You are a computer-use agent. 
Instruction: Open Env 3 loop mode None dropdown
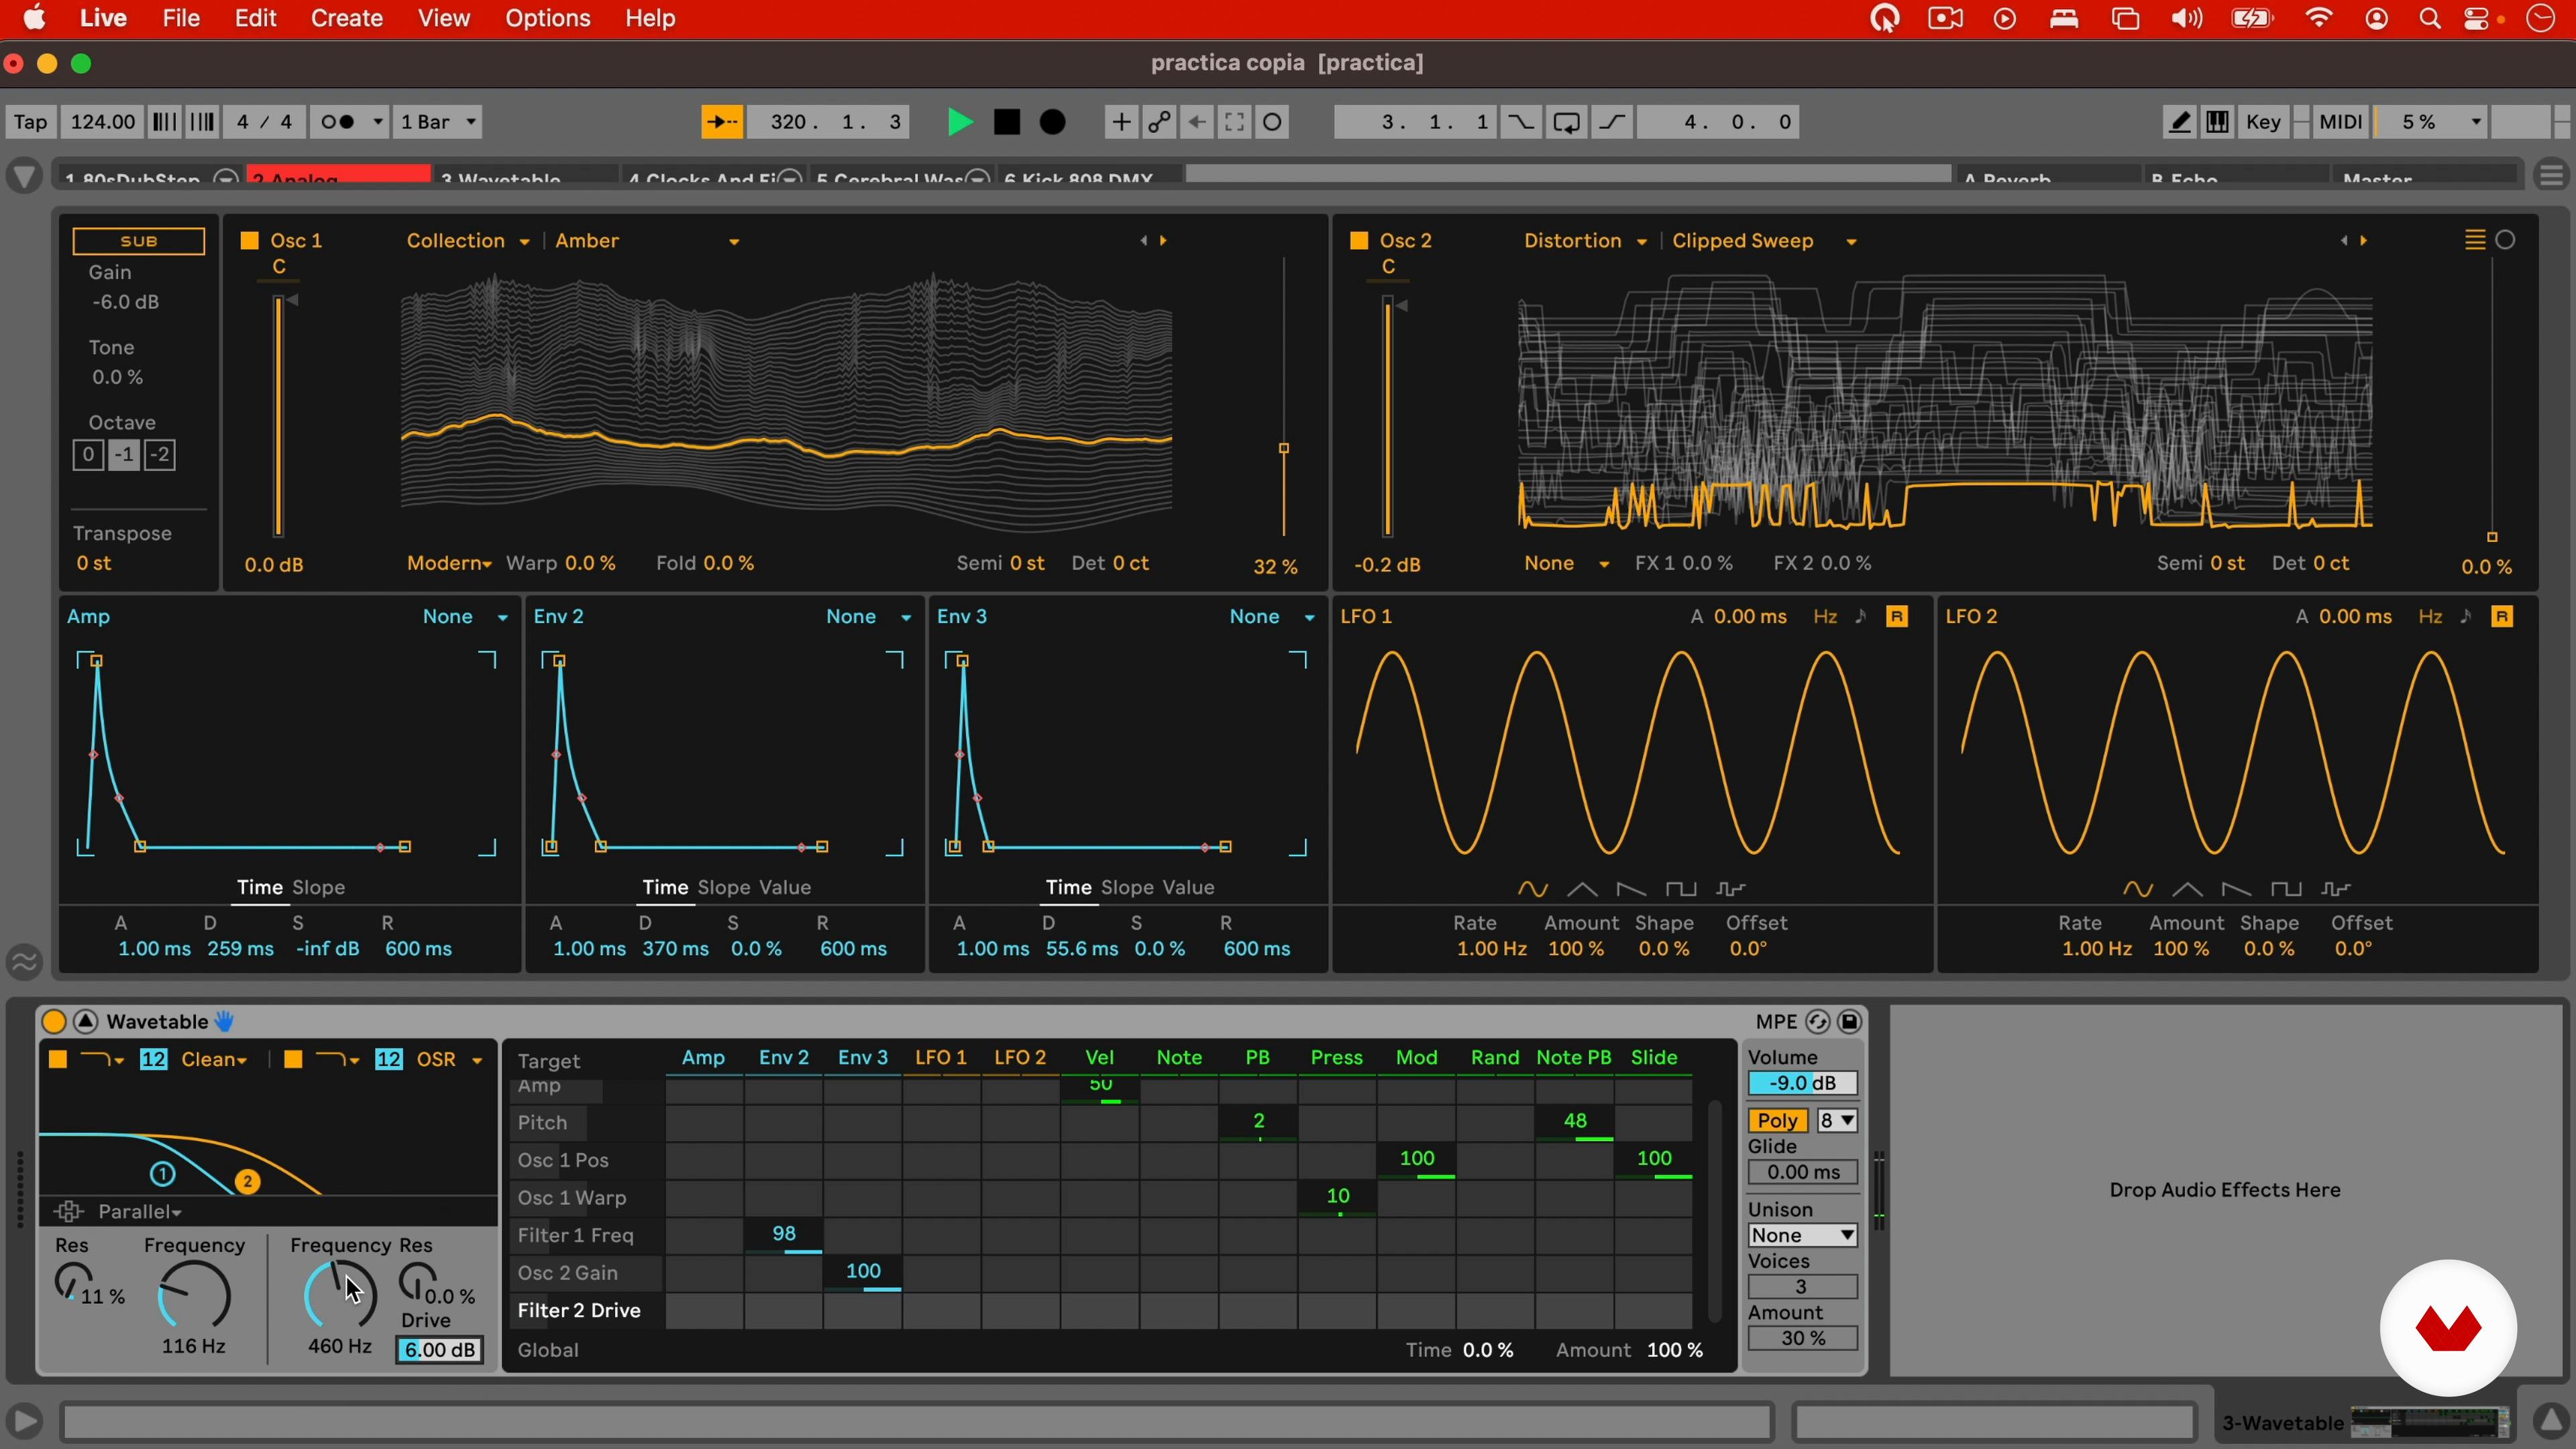point(1272,617)
